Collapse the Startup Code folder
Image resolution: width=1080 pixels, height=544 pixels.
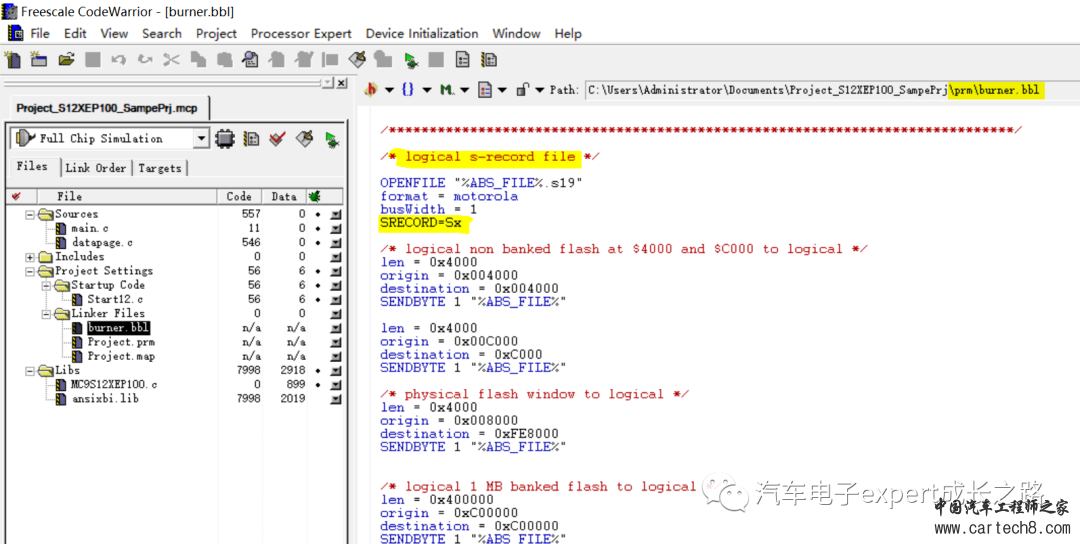pos(46,285)
